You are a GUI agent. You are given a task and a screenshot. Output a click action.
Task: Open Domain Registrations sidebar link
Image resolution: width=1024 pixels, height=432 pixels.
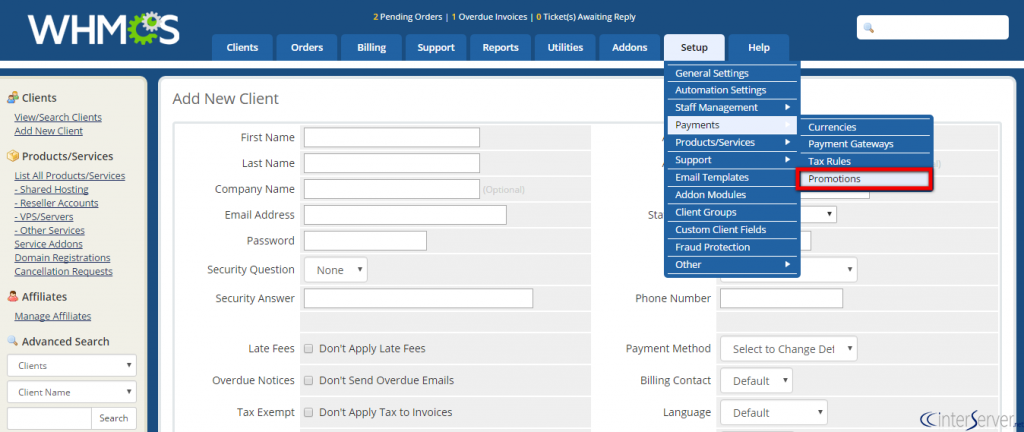(62, 258)
